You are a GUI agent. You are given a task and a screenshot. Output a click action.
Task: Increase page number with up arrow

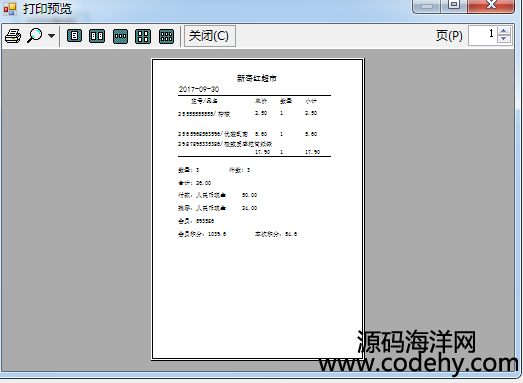click(504, 31)
